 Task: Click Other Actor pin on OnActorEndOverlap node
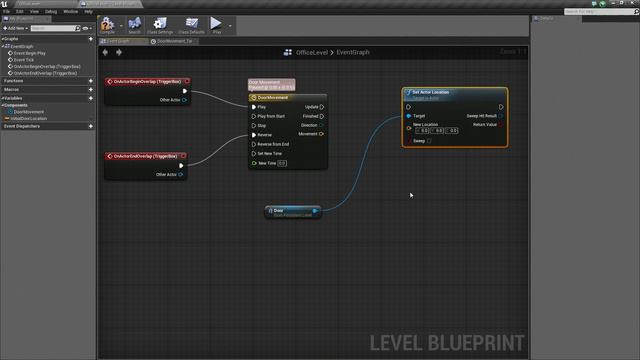[181, 175]
